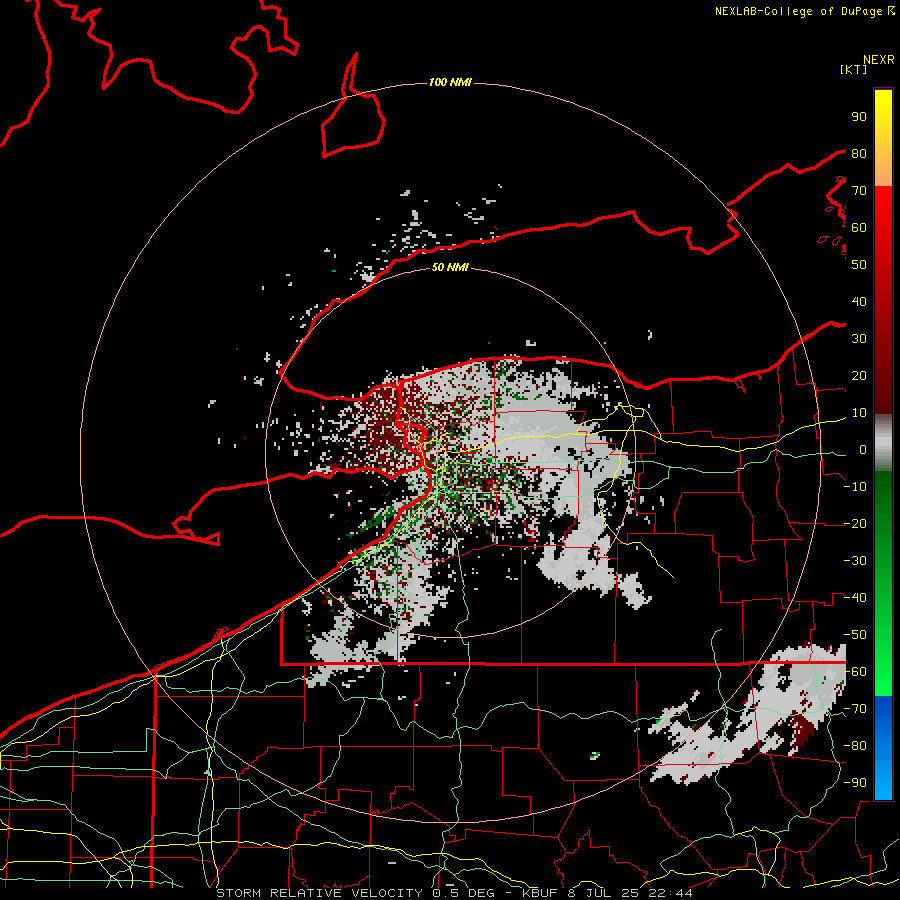Click the gray zero-velocity segment of the color bar

pos(883,443)
